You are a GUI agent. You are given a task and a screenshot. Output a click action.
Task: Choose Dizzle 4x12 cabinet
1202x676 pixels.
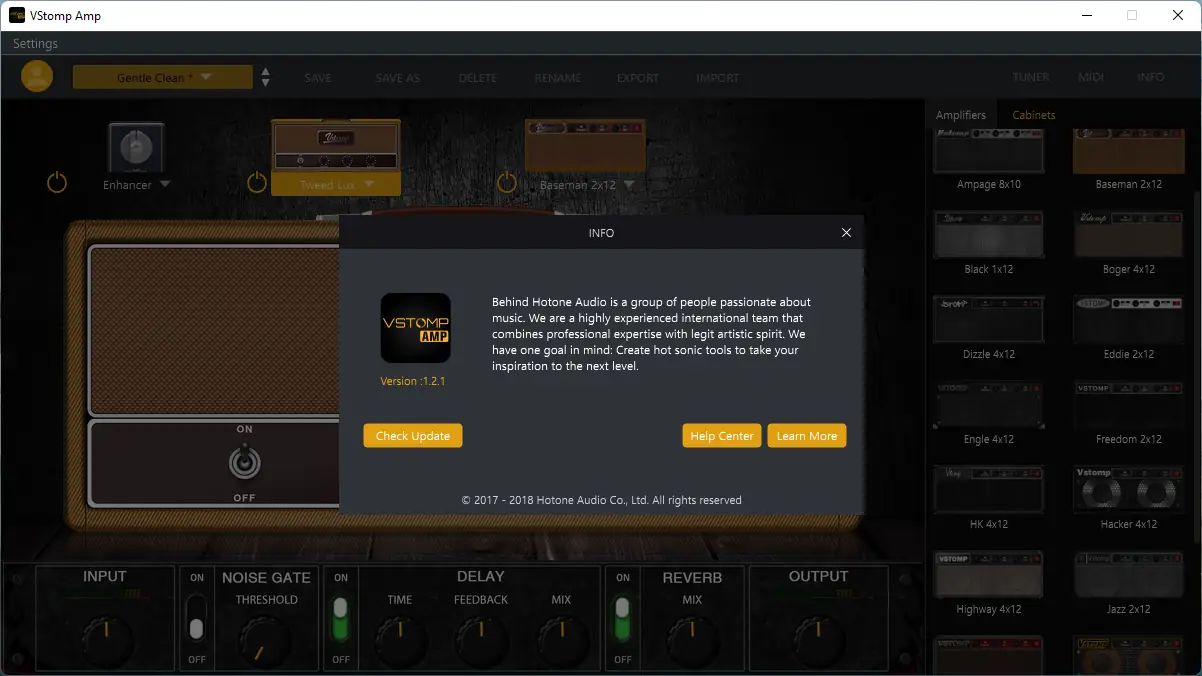[989, 320]
